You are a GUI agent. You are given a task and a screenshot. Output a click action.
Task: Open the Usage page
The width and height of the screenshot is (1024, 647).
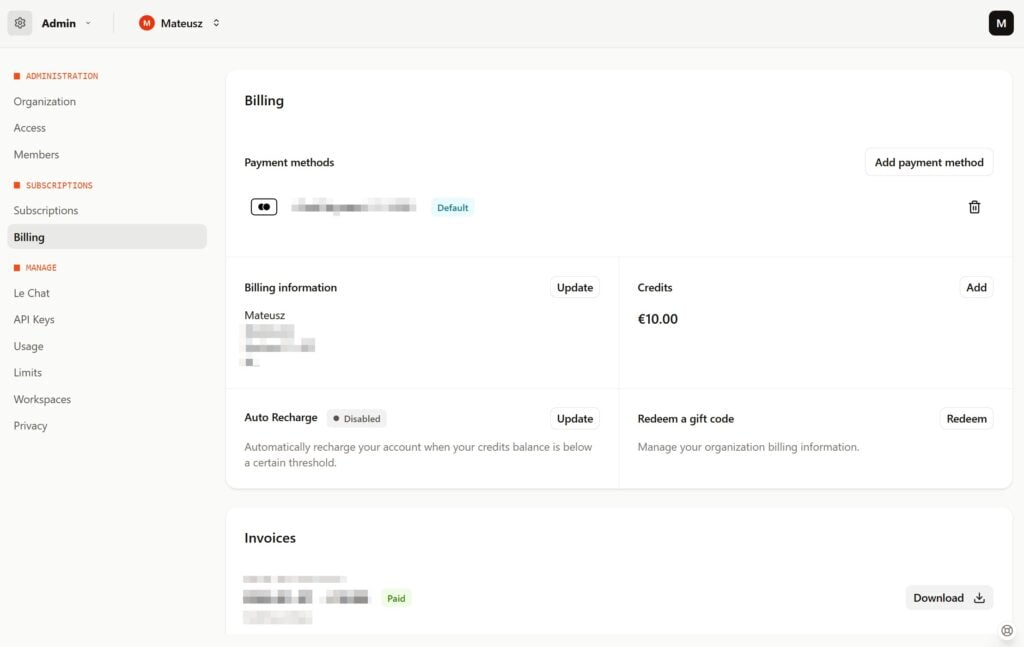pyautogui.click(x=29, y=346)
